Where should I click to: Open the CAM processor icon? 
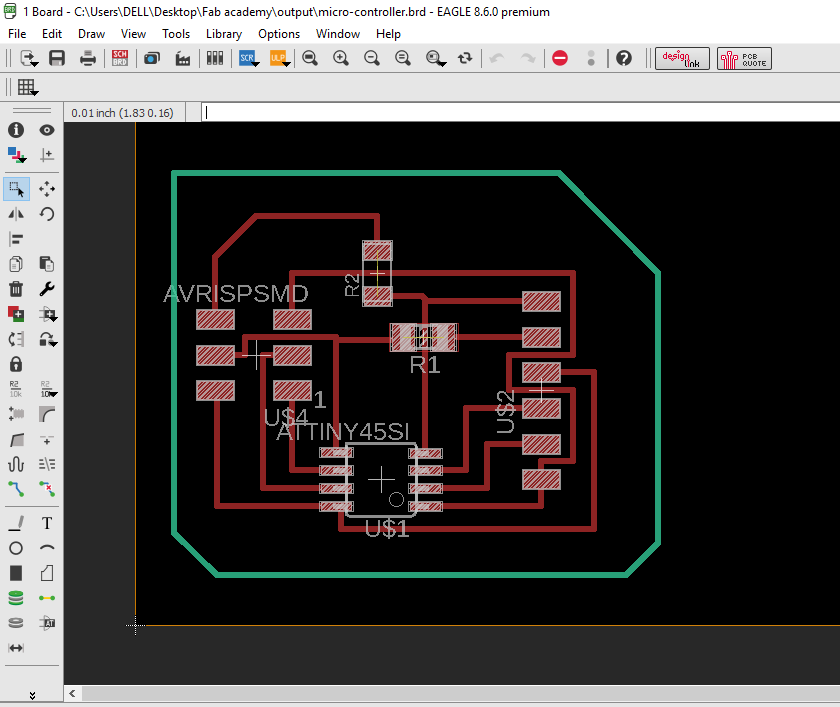[152, 58]
